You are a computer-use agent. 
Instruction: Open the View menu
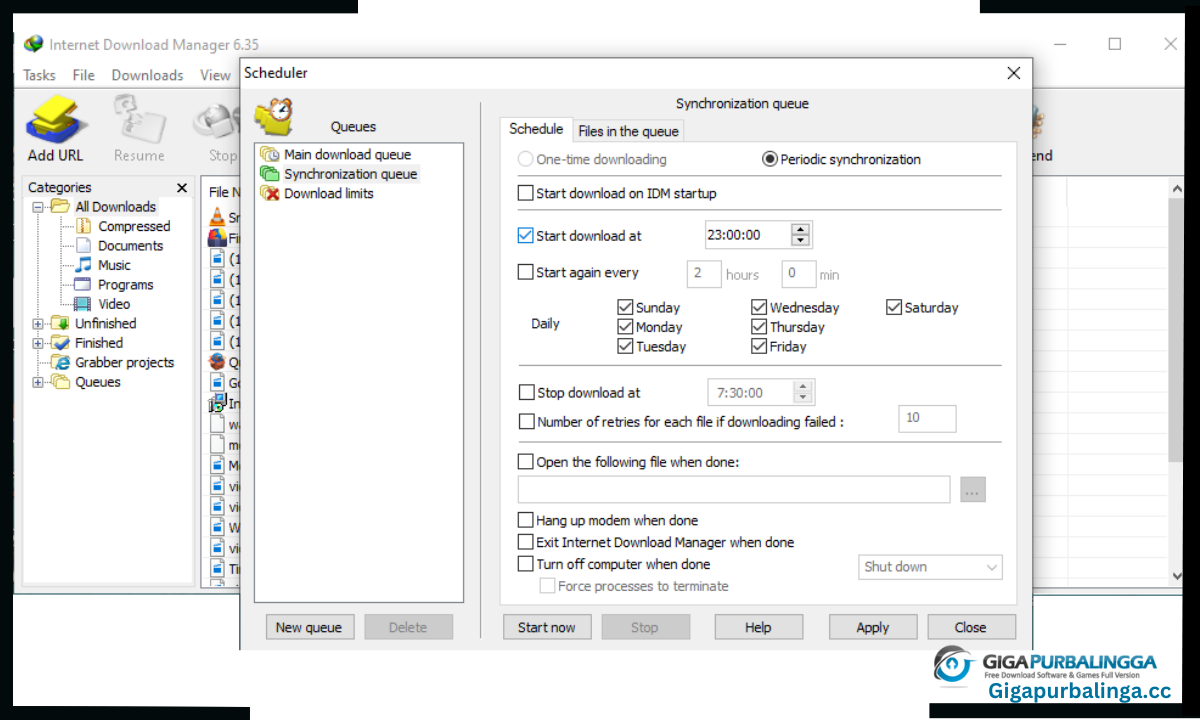click(x=215, y=75)
